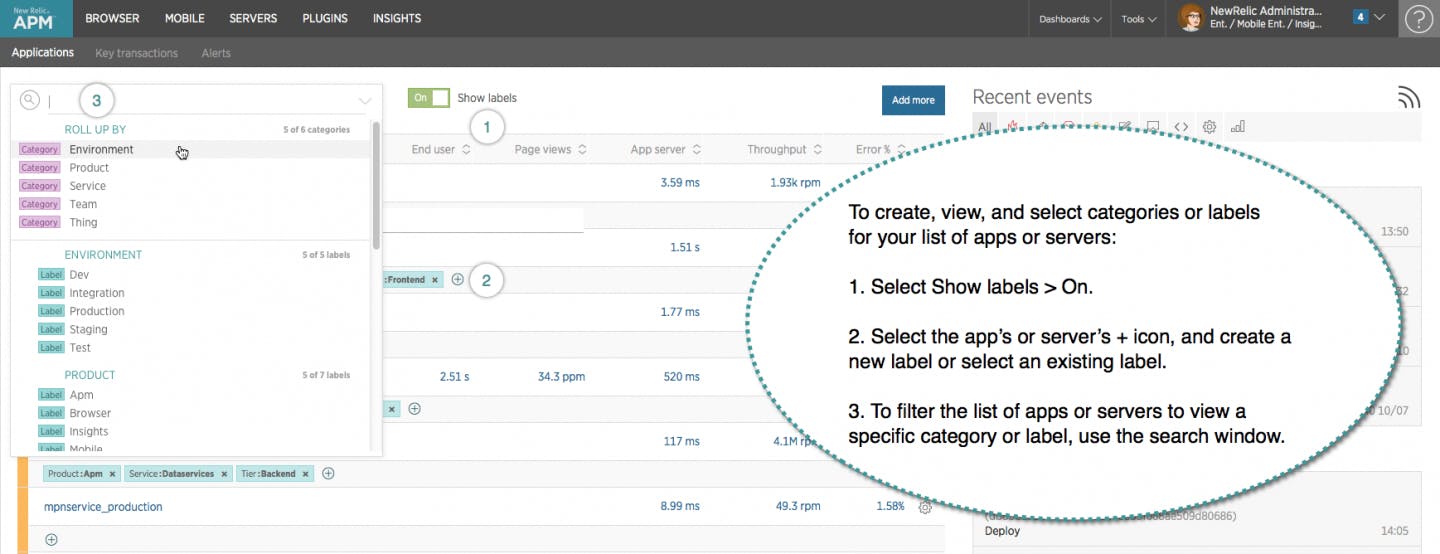Toggle the Show labels switch
Viewport: 1440px width, 554px height.
point(428,98)
